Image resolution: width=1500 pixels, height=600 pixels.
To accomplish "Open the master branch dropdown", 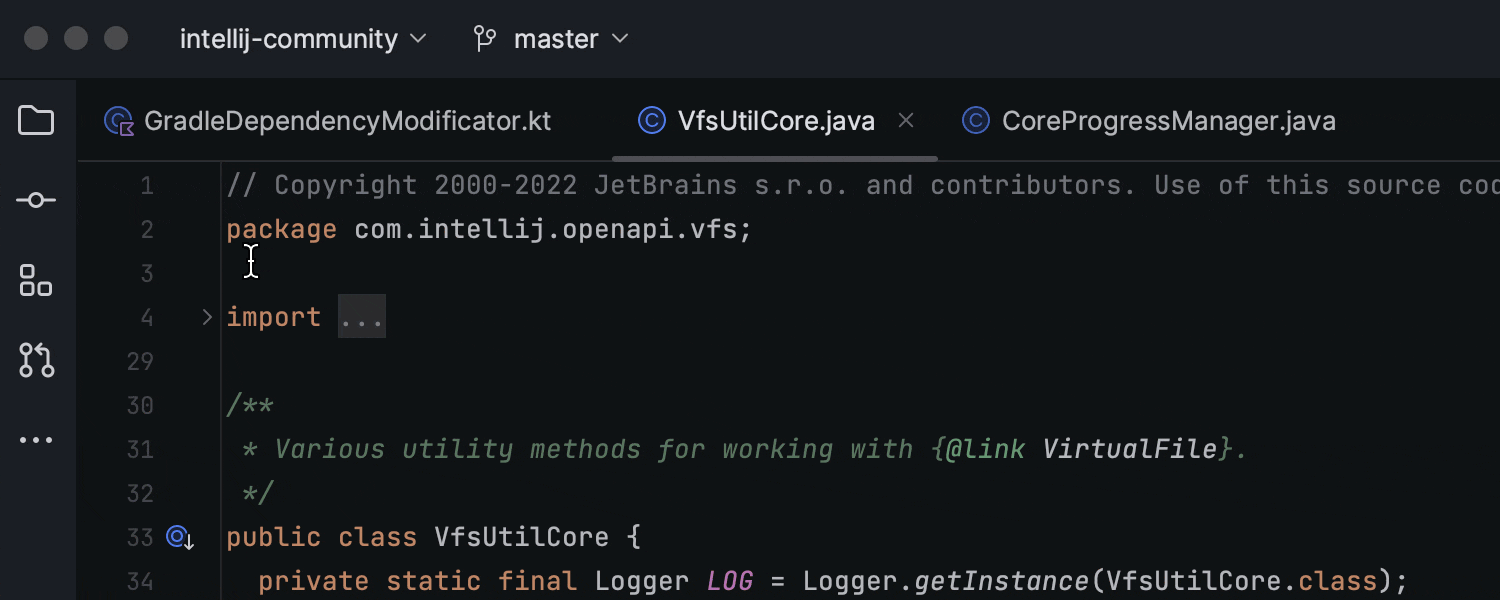I will click(x=555, y=38).
